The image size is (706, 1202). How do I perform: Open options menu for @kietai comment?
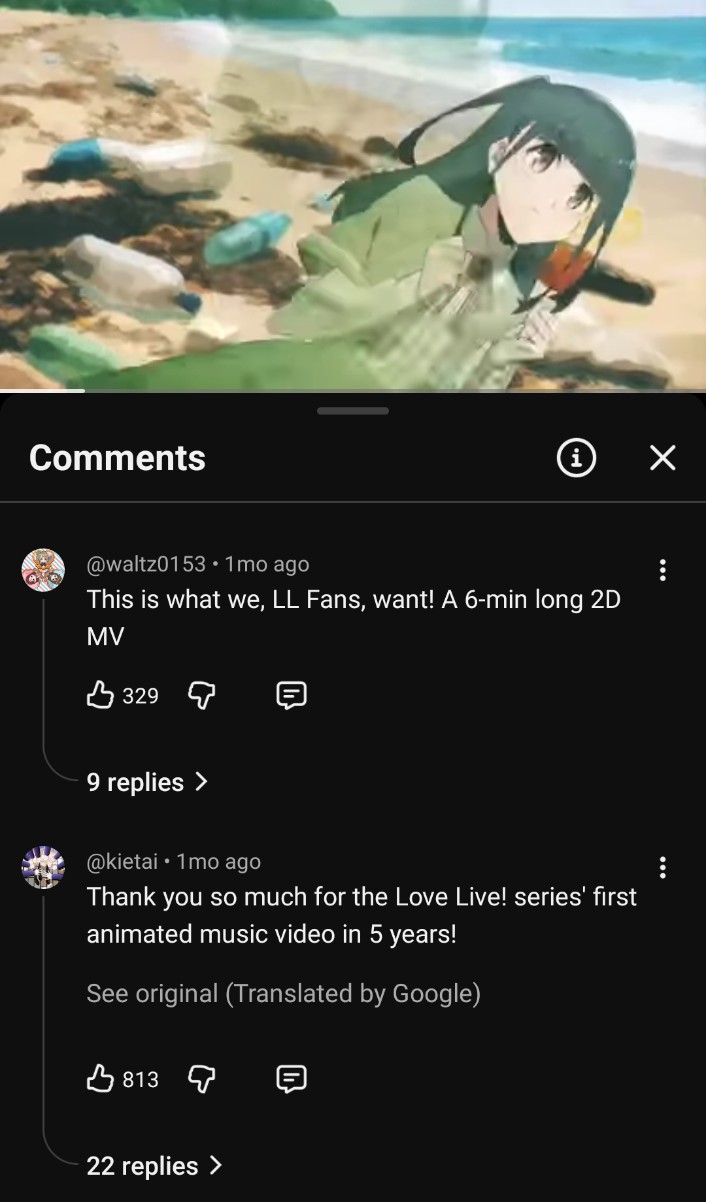(662, 868)
